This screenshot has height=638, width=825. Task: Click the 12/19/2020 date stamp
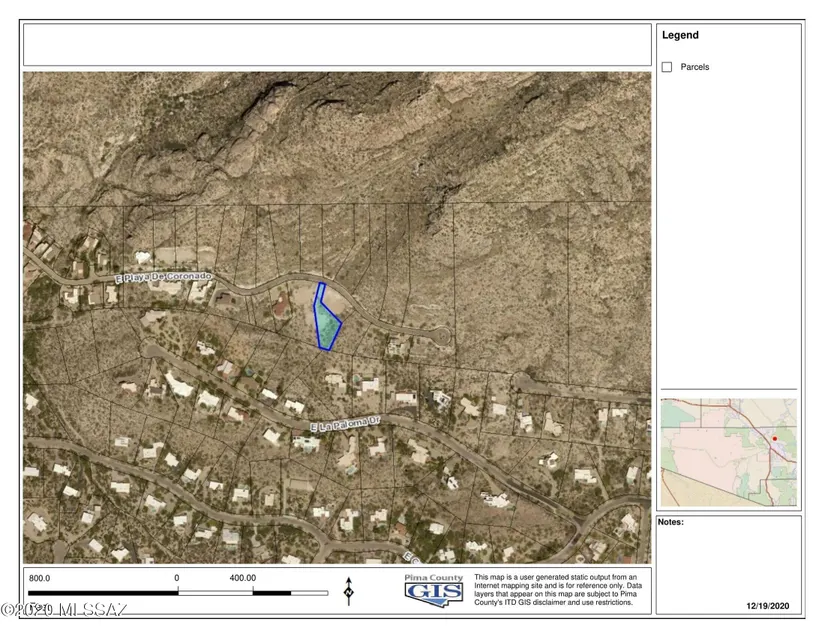tap(768, 606)
